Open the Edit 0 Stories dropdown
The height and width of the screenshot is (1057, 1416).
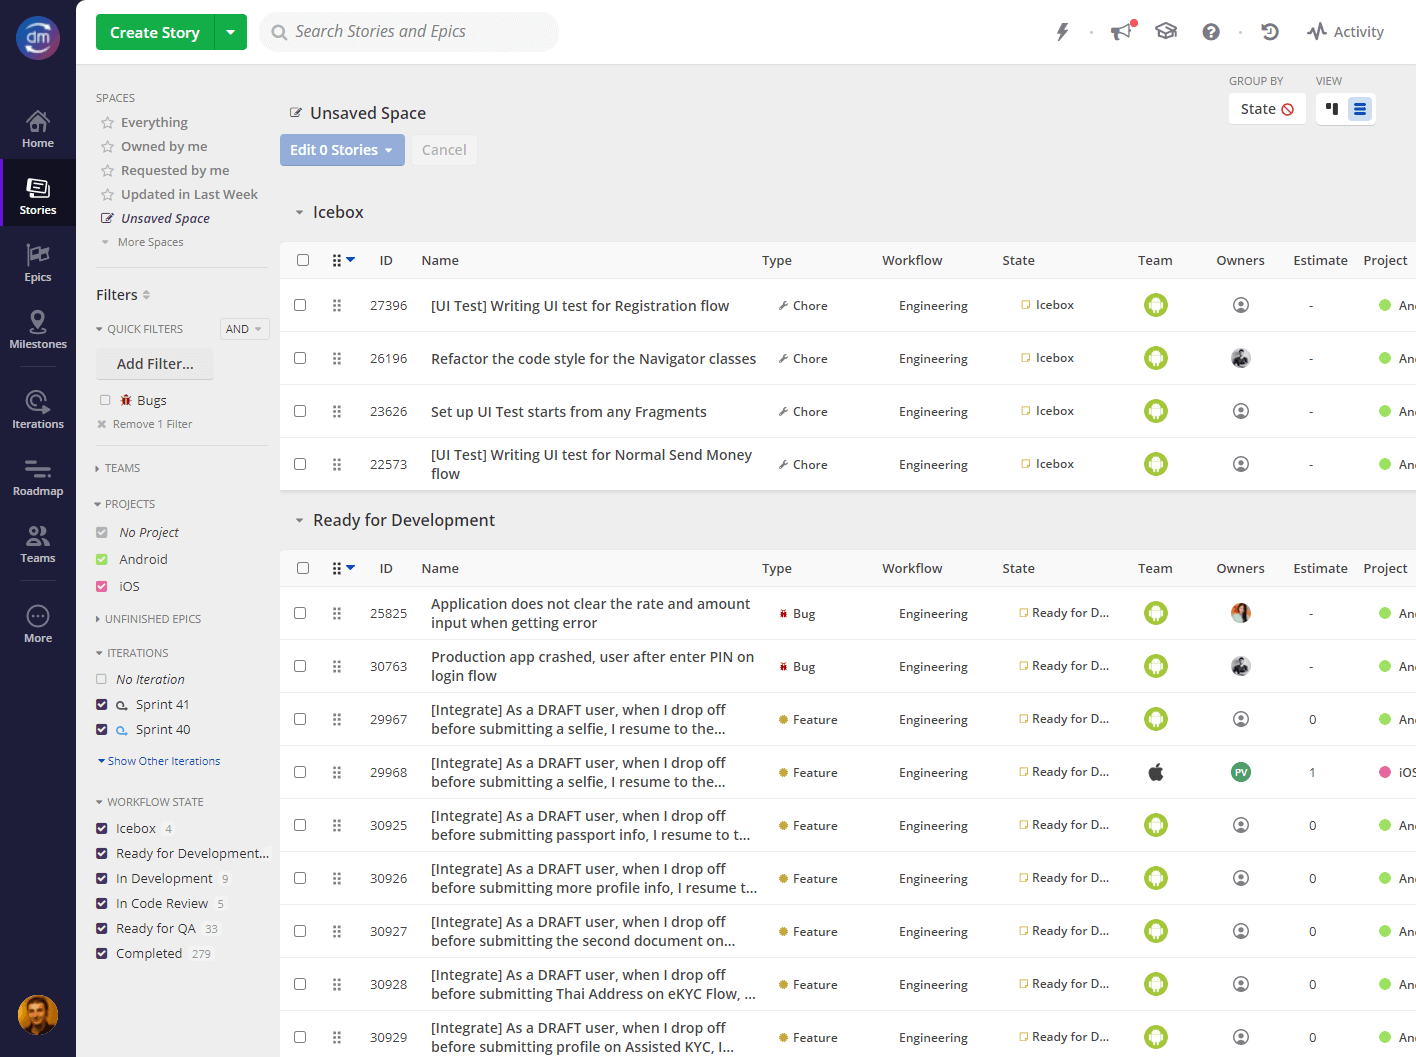(x=341, y=150)
